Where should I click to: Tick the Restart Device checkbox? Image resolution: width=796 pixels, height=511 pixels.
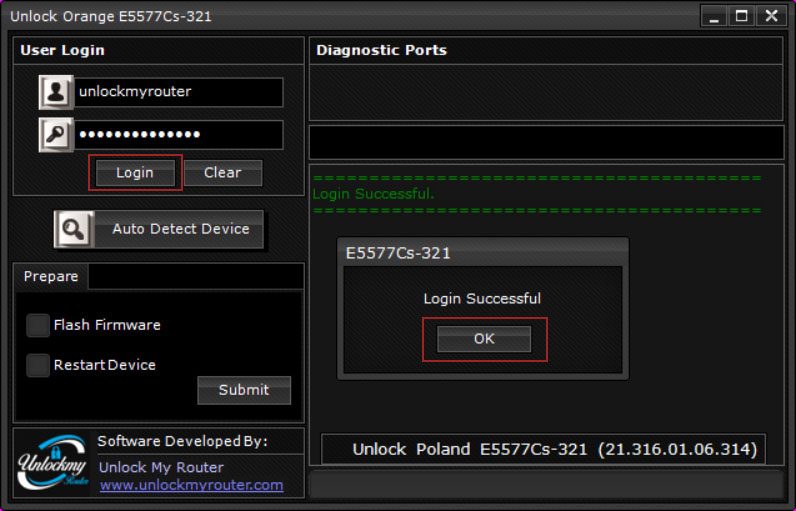pos(38,365)
